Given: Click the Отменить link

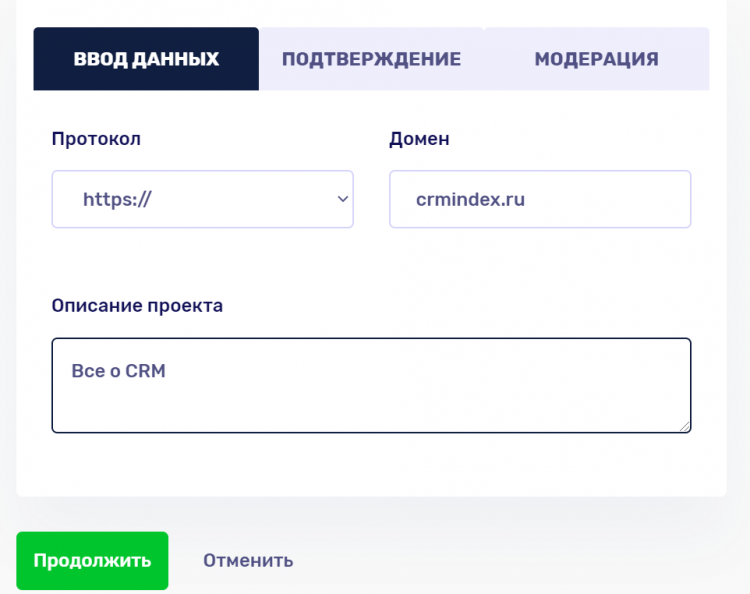Looking at the screenshot, I should [x=248, y=561].
